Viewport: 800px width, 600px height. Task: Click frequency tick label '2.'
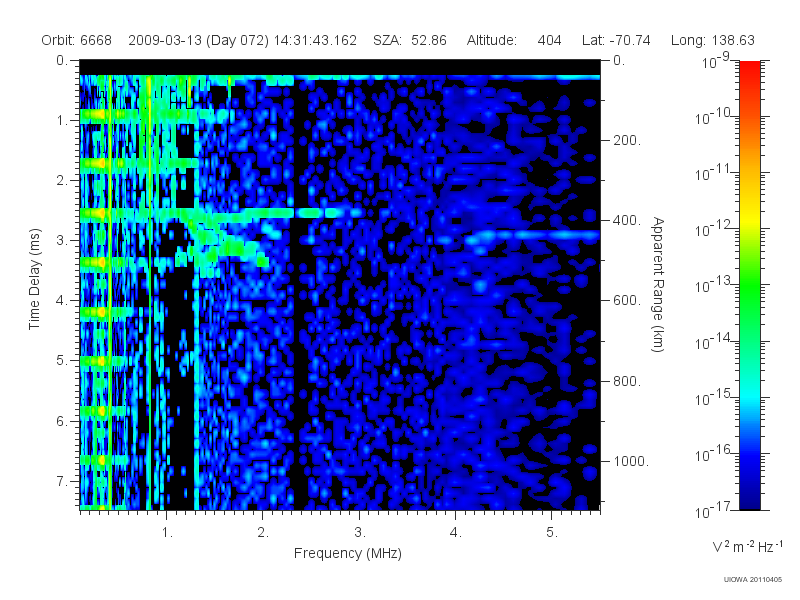(263, 533)
